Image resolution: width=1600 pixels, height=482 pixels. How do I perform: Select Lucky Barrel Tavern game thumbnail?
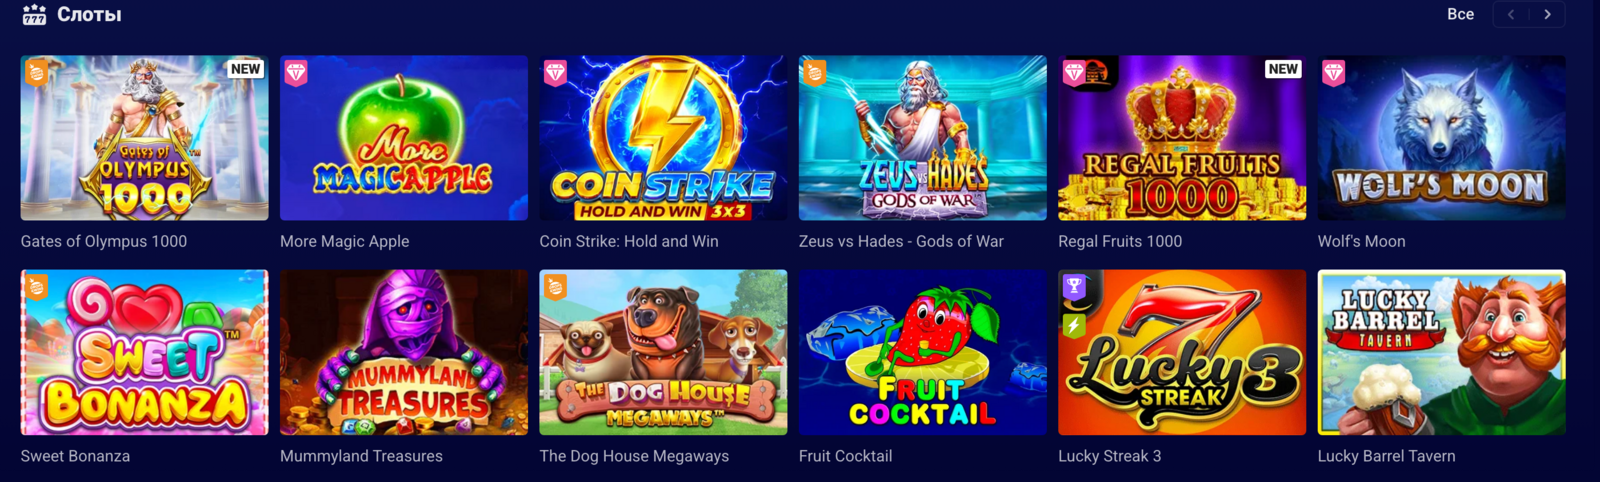click(x=1441, y=352)
